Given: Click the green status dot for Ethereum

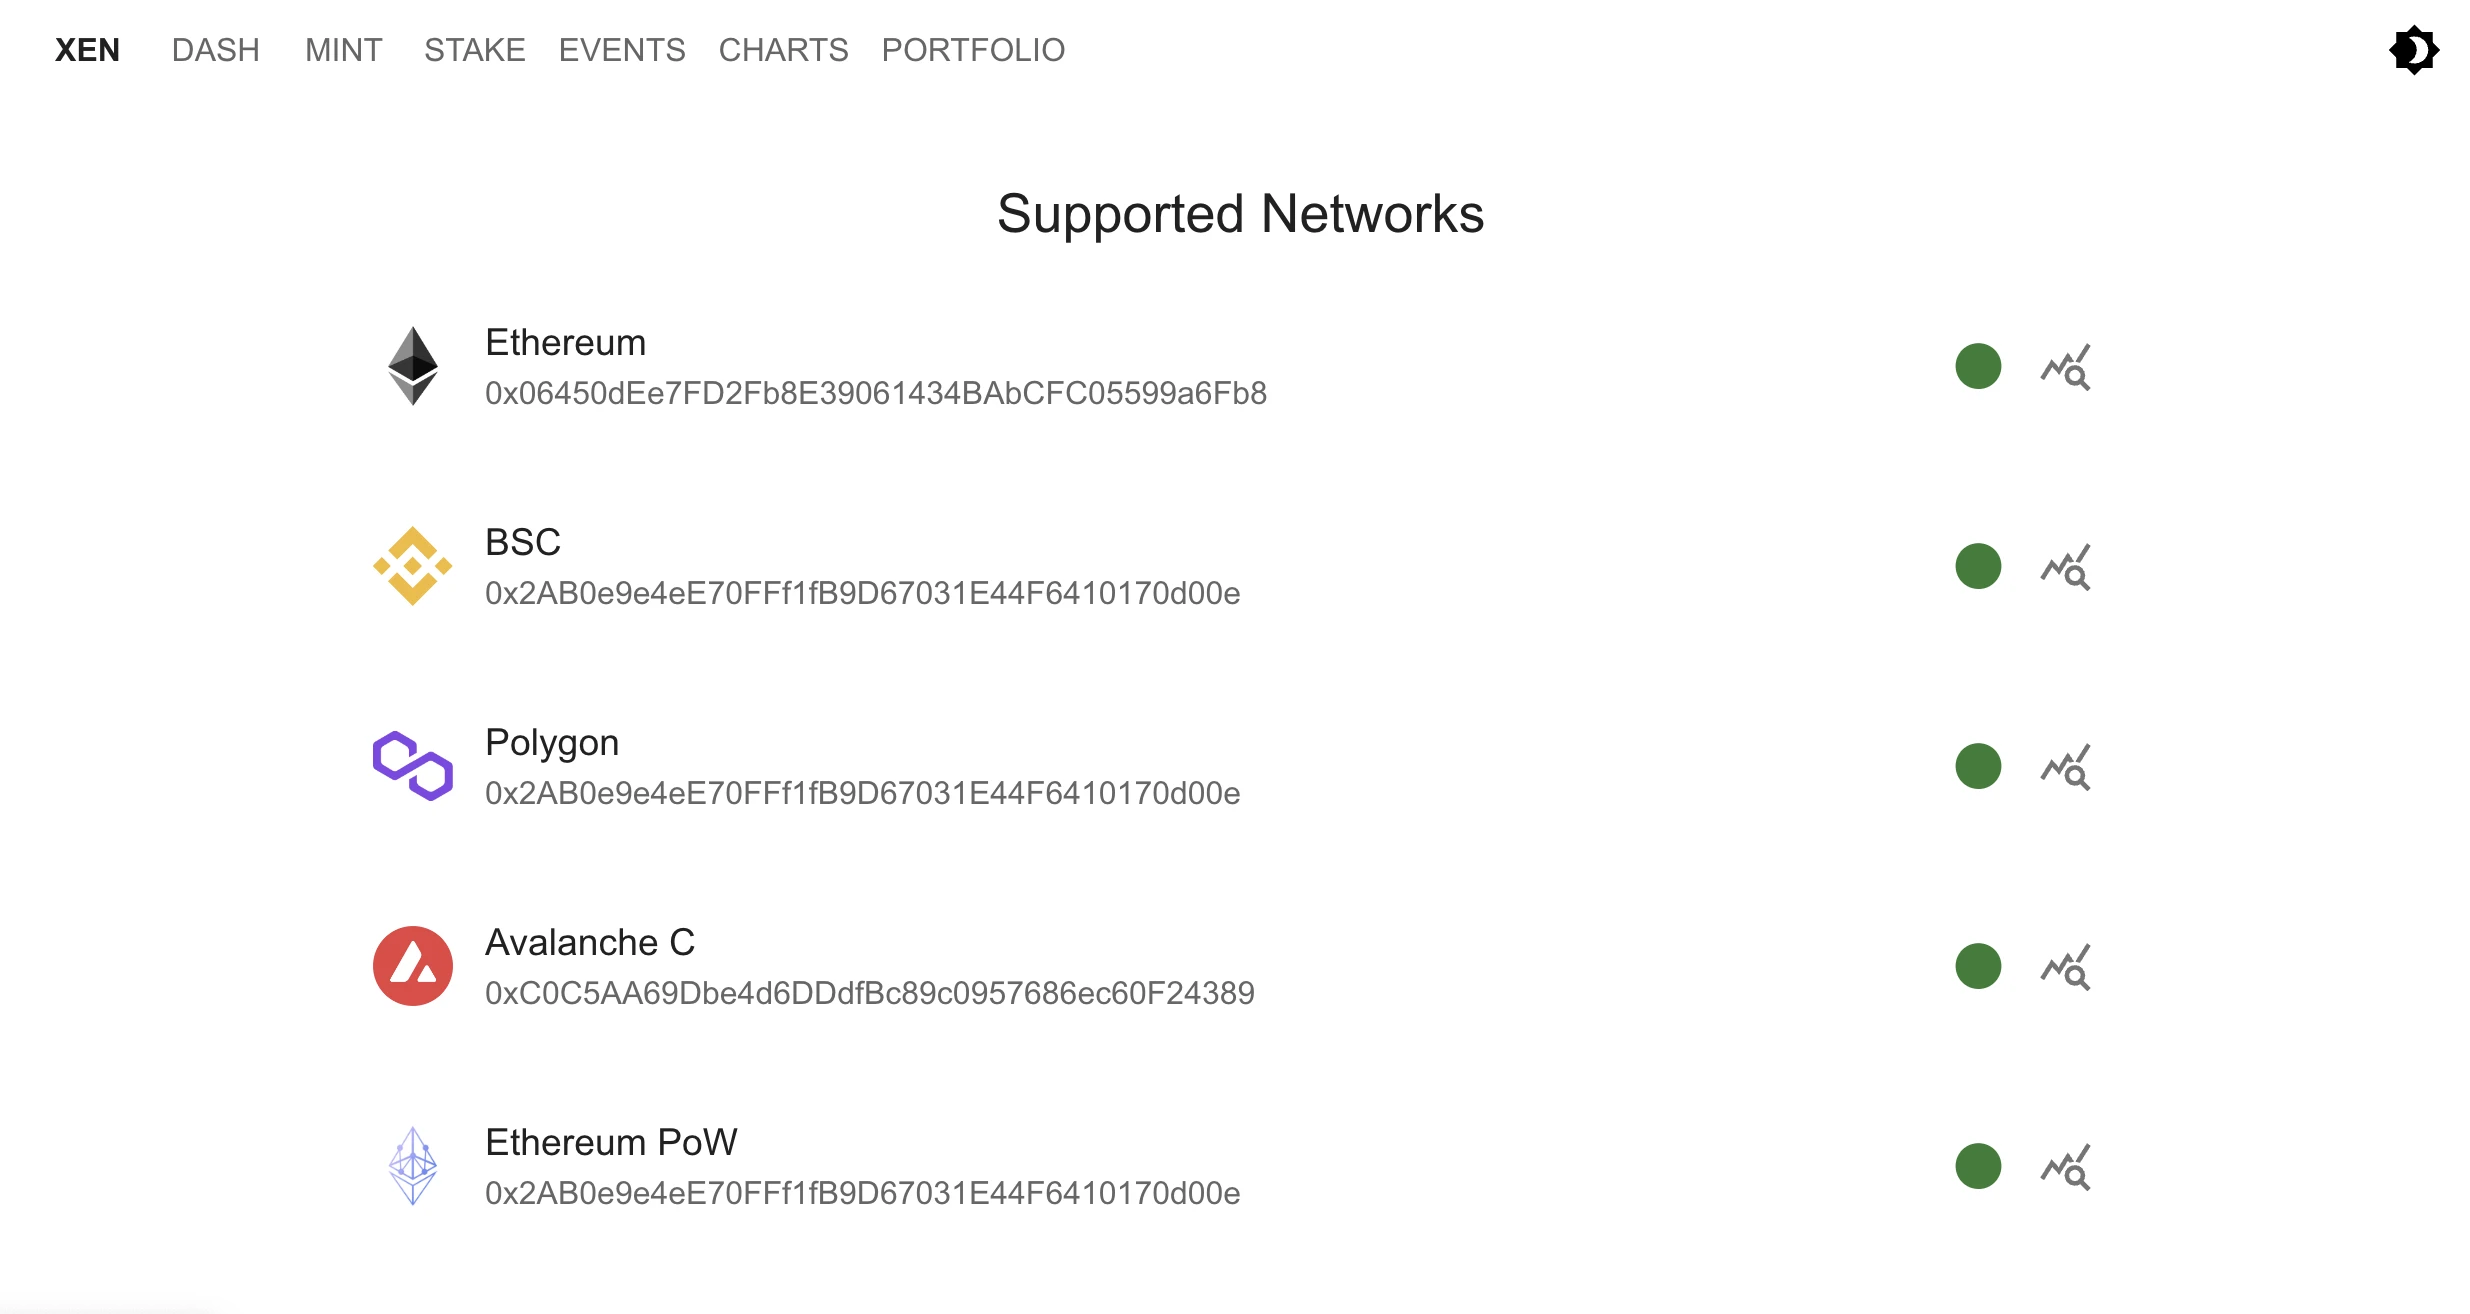Looking at the screenshot, I should click(1977, 366).
